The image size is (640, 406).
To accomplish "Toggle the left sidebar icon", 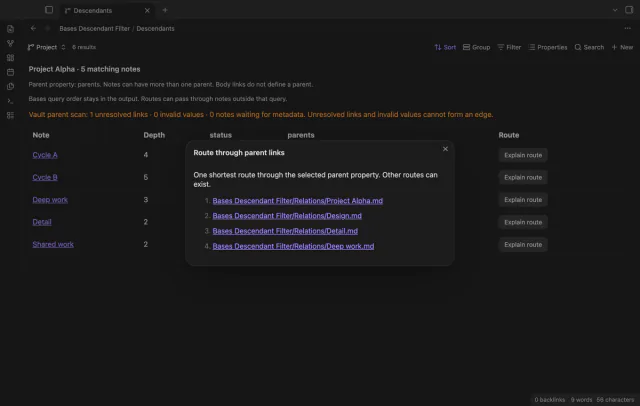I will click(x=49, y=10).
